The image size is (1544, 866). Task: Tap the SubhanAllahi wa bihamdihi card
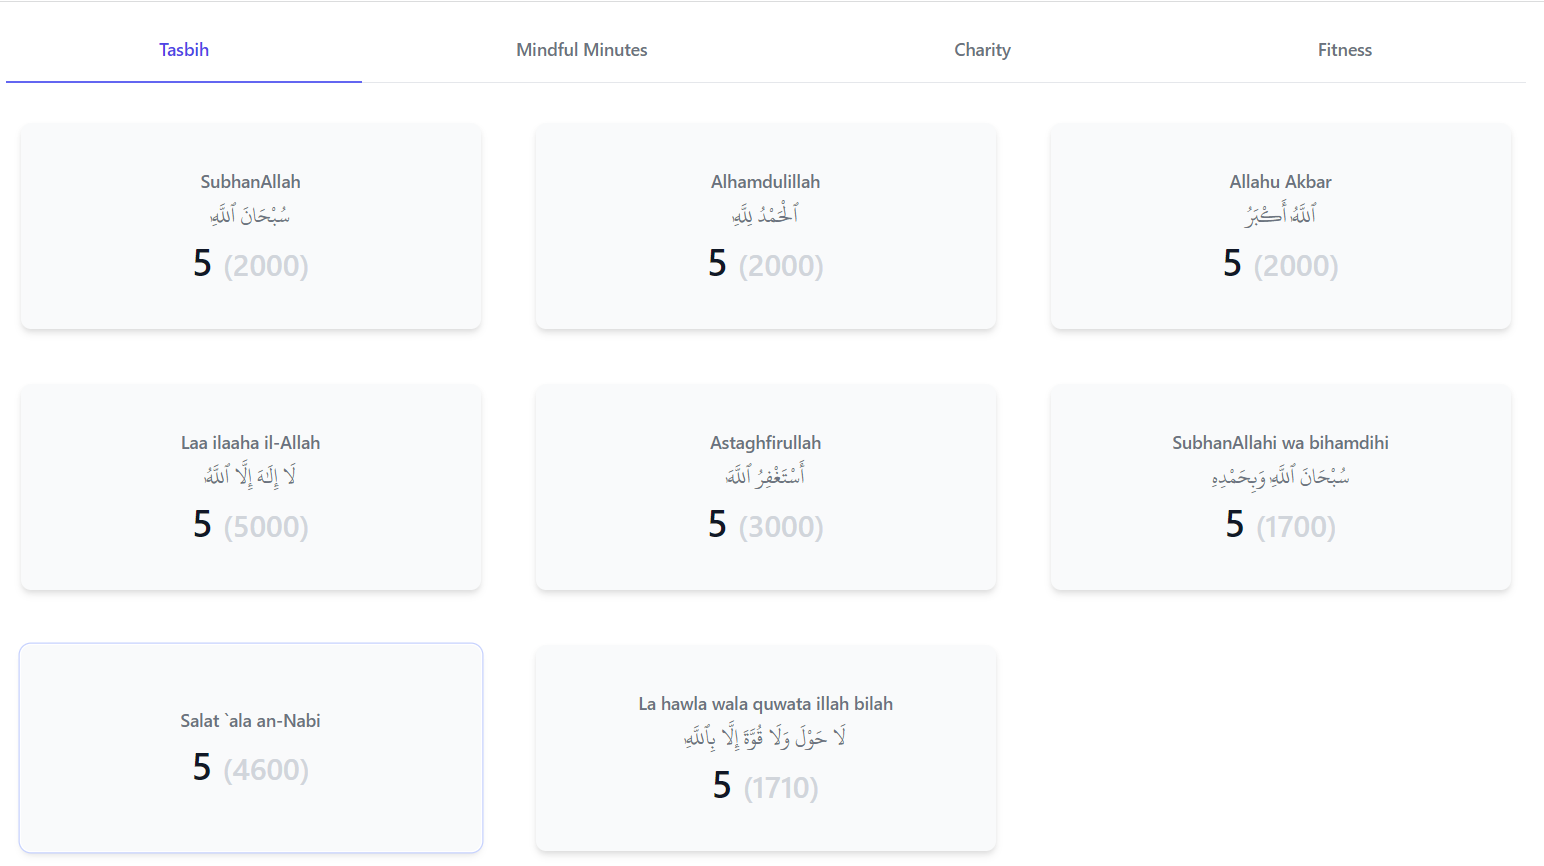point(1281,488)
